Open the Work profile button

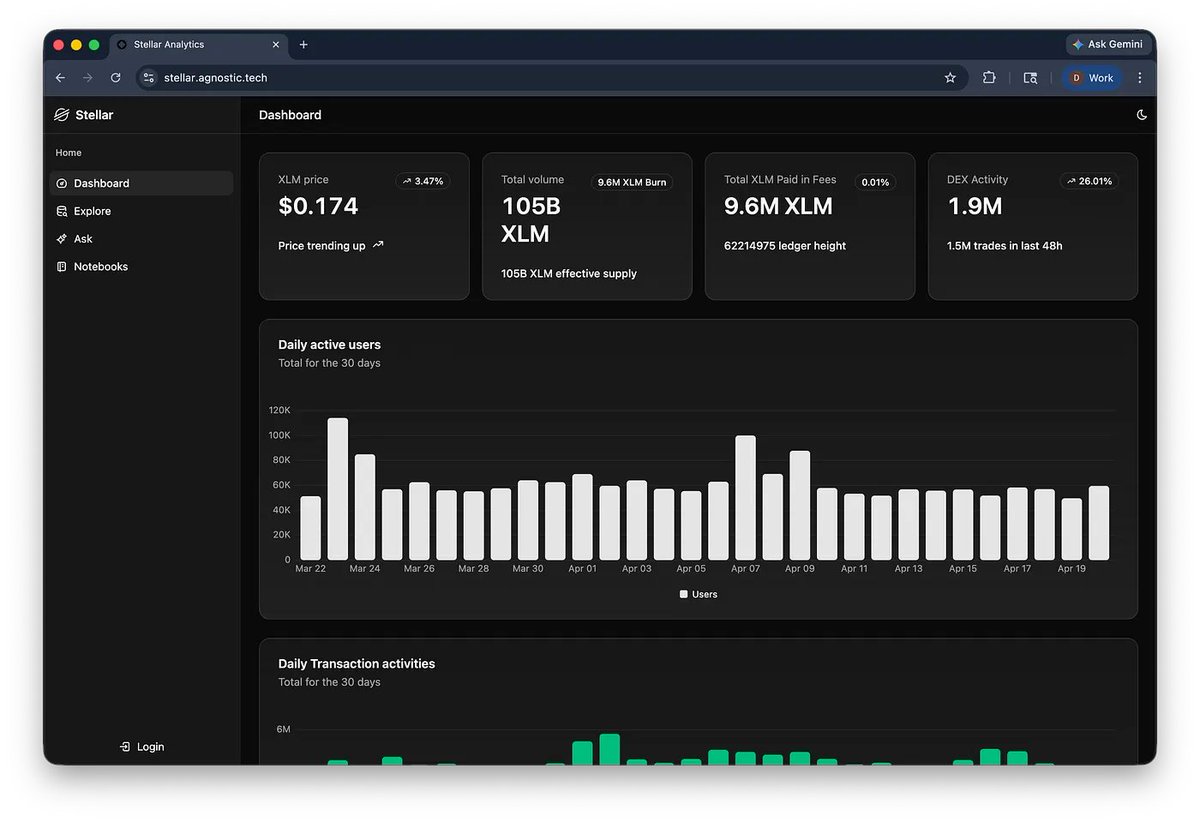click(1092, 78)
